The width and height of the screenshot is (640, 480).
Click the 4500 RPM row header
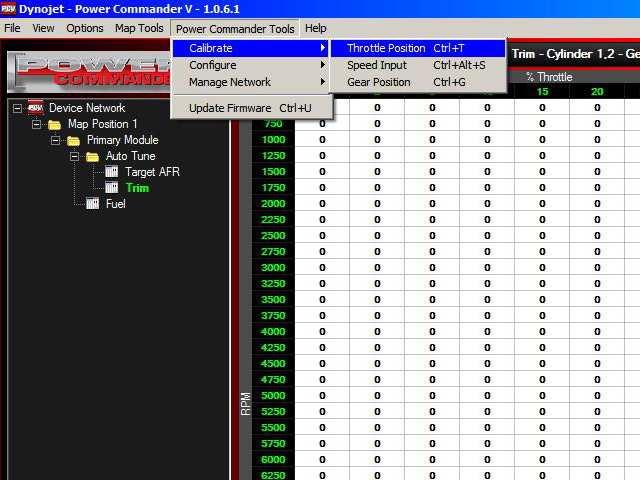pos(273,363)
